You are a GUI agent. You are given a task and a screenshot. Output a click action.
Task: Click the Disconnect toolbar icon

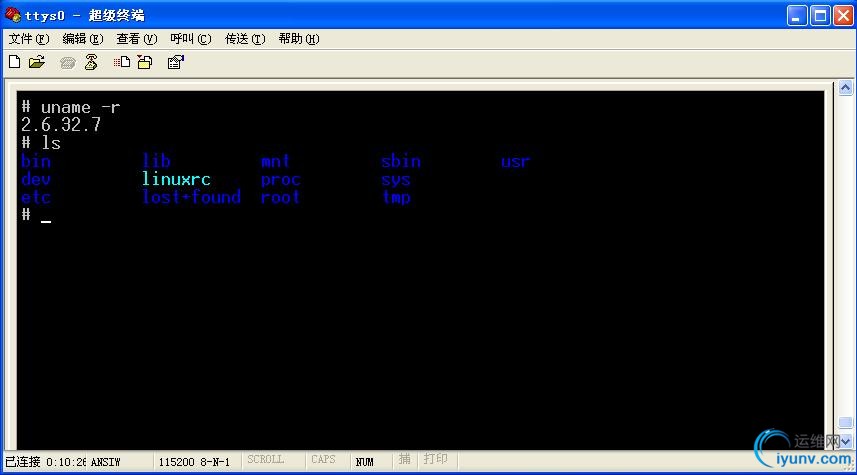[x=91, y=62]
